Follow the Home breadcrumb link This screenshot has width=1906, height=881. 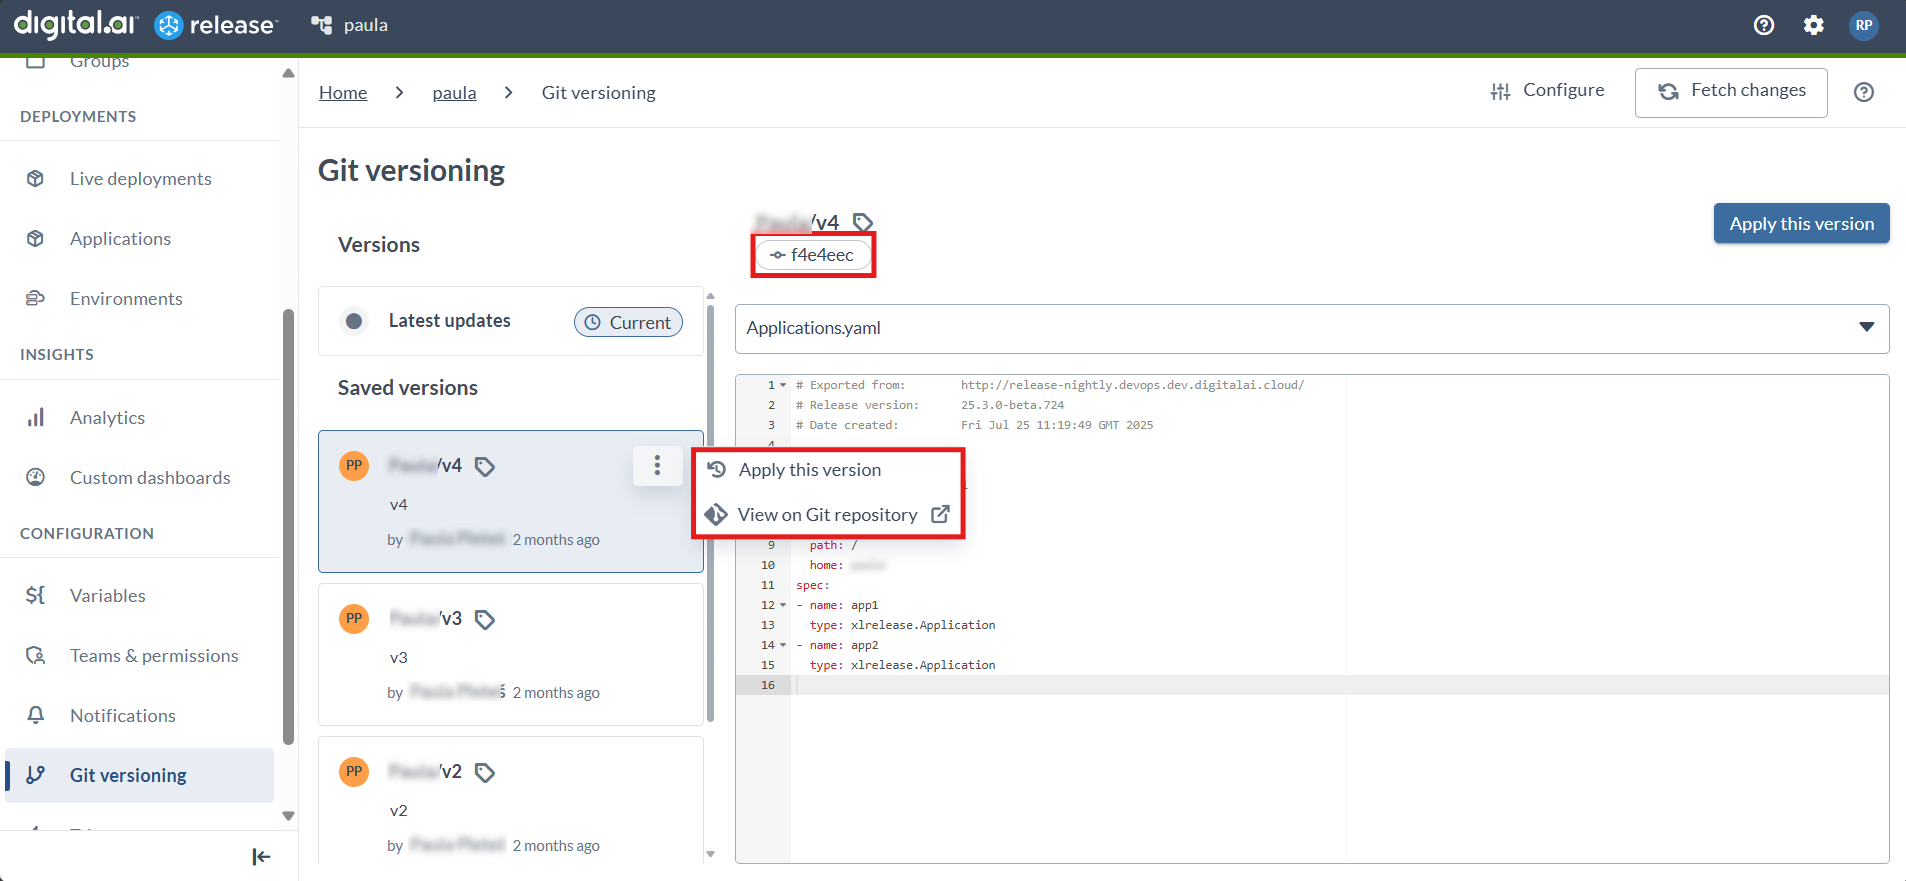pos(343,93)
